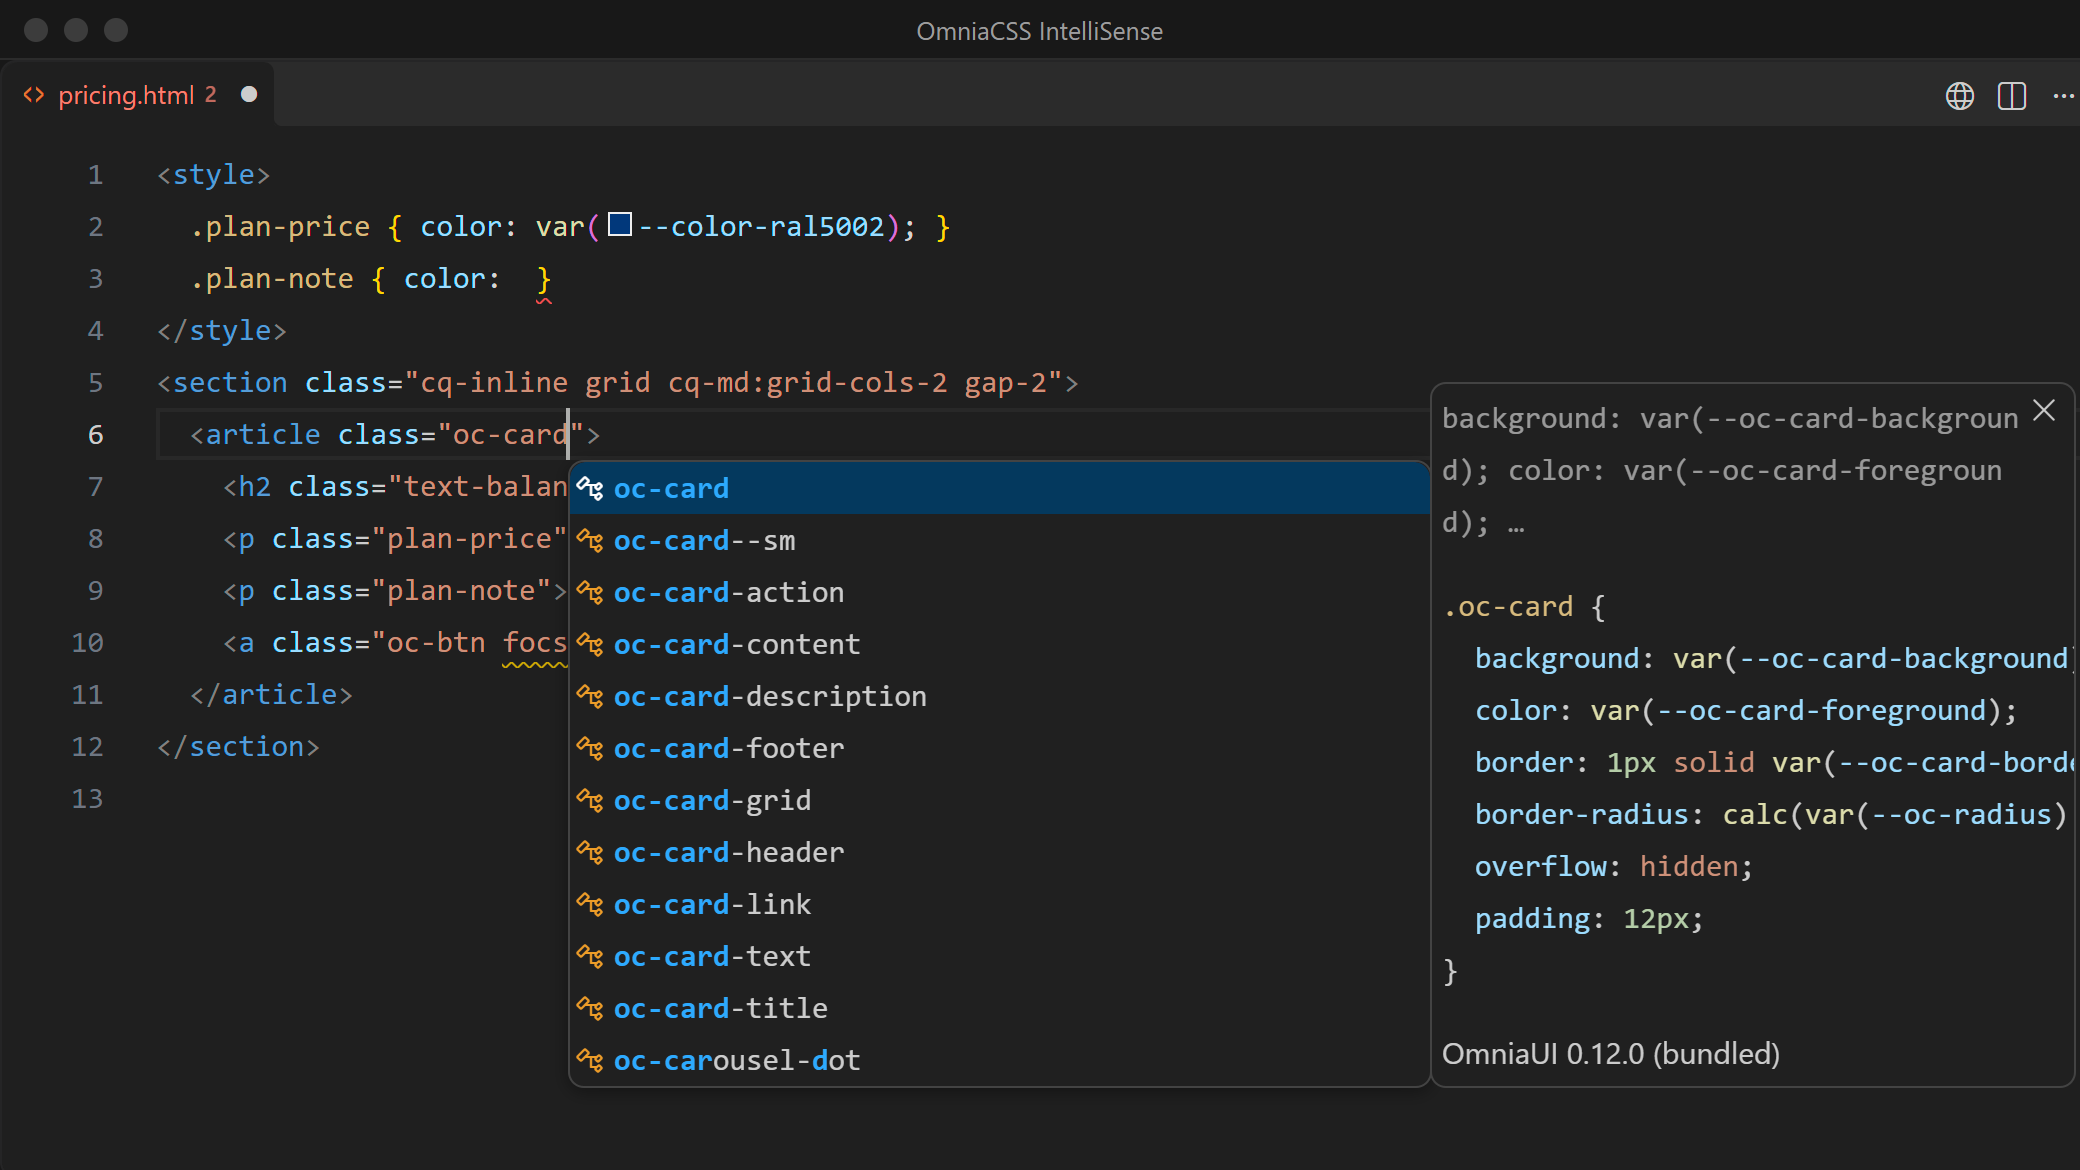Click the closing </style> tag on line 4
The height and width of the screenshot is (1170, 2080).
pyautogui.click(x=222, y=331)
